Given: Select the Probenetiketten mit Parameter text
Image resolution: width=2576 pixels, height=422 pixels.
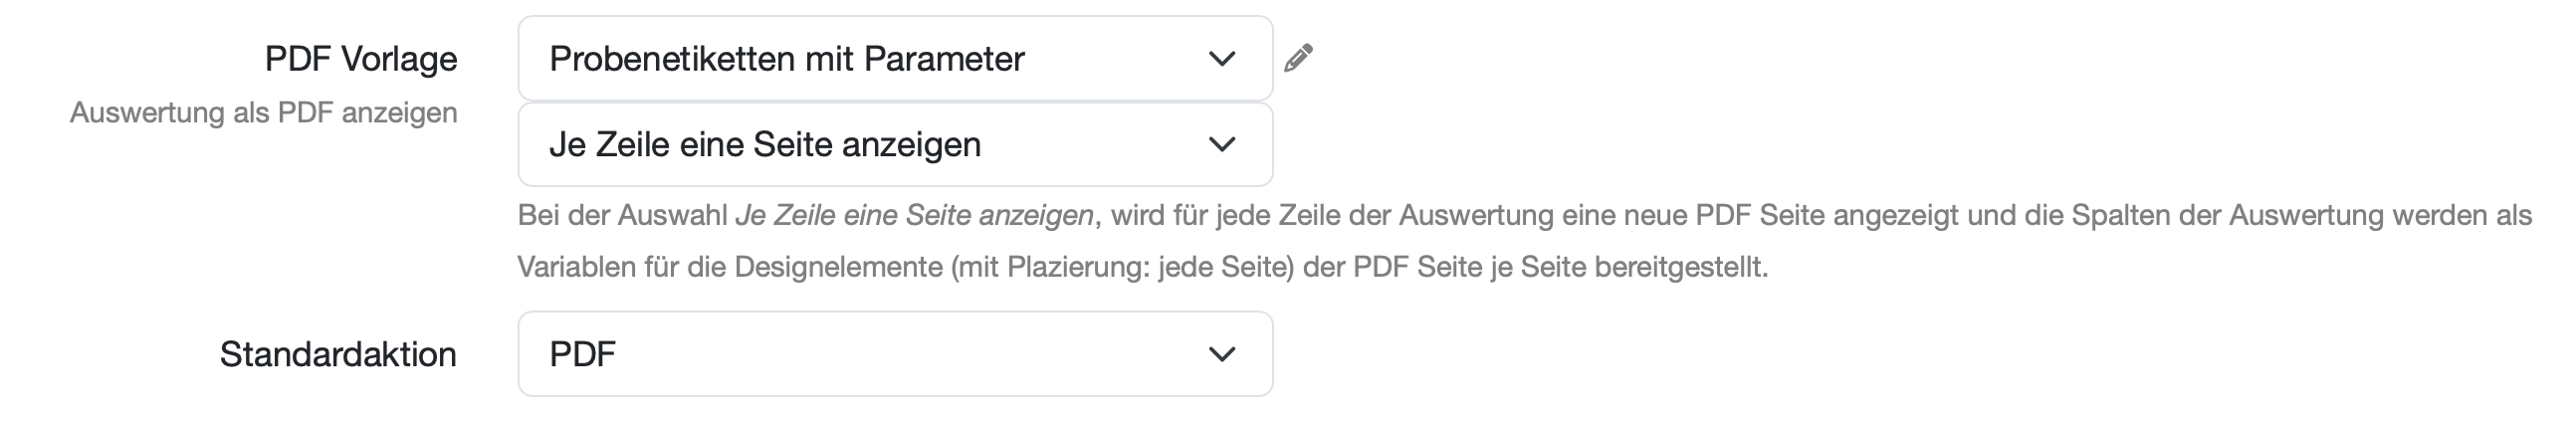Looking at the screenshot, I should [787, 59].
